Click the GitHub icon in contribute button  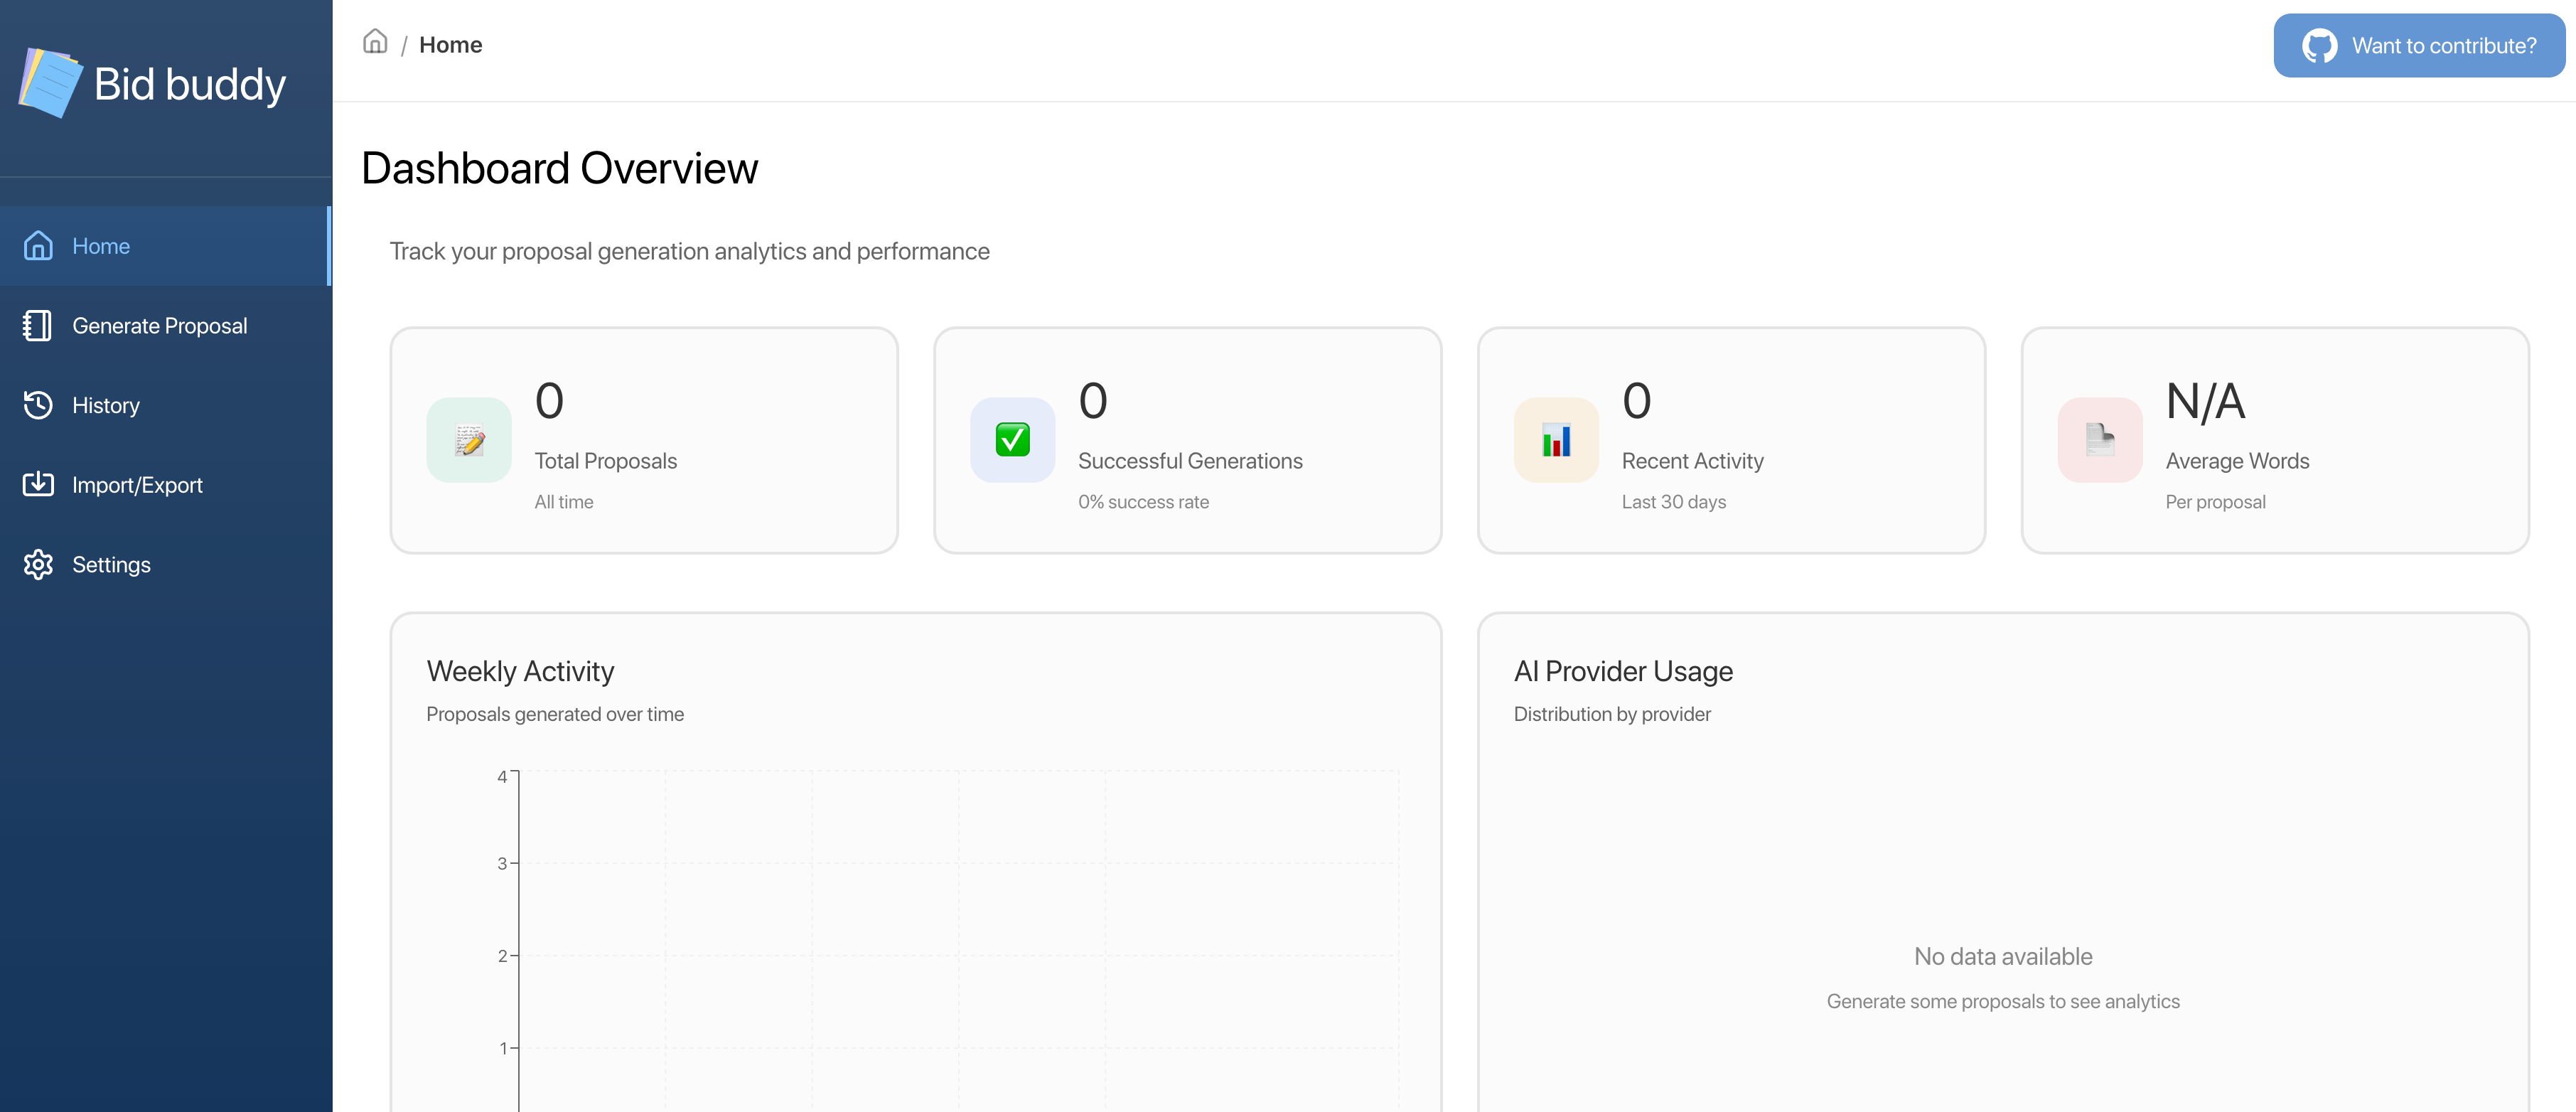[2319, 46]
